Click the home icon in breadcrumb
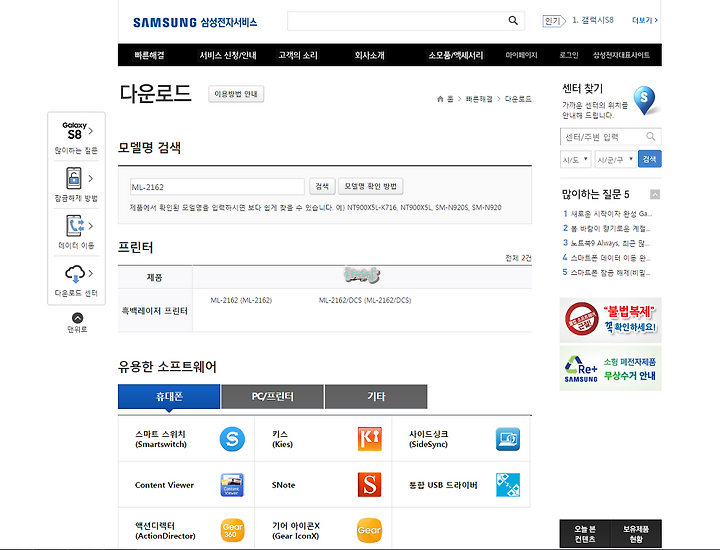This screenshot has width=720, height=550. coord(440,99)
